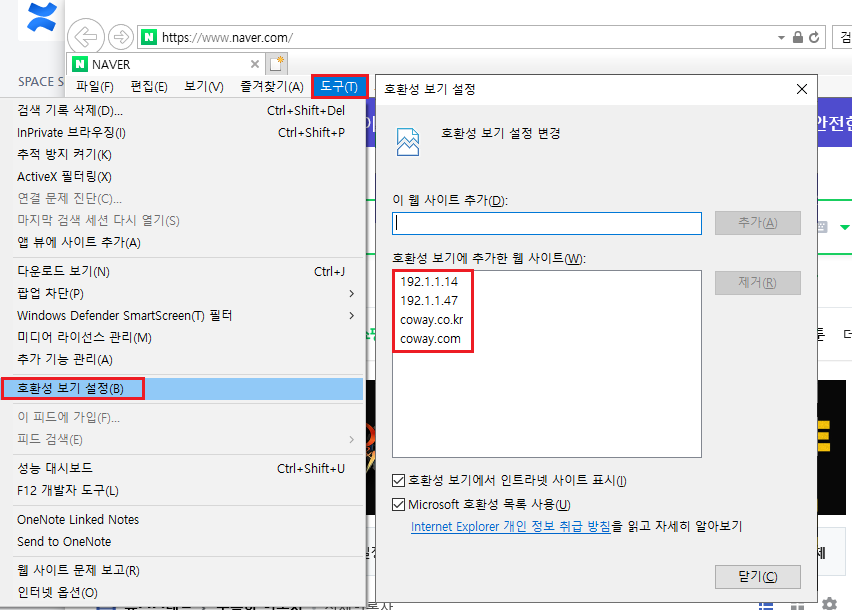Image resolution: width=852 pixels, height=610 pixels.
Task: Select 앱 뷰에 사이트 추가(A) entry
Action: point(182,242)
